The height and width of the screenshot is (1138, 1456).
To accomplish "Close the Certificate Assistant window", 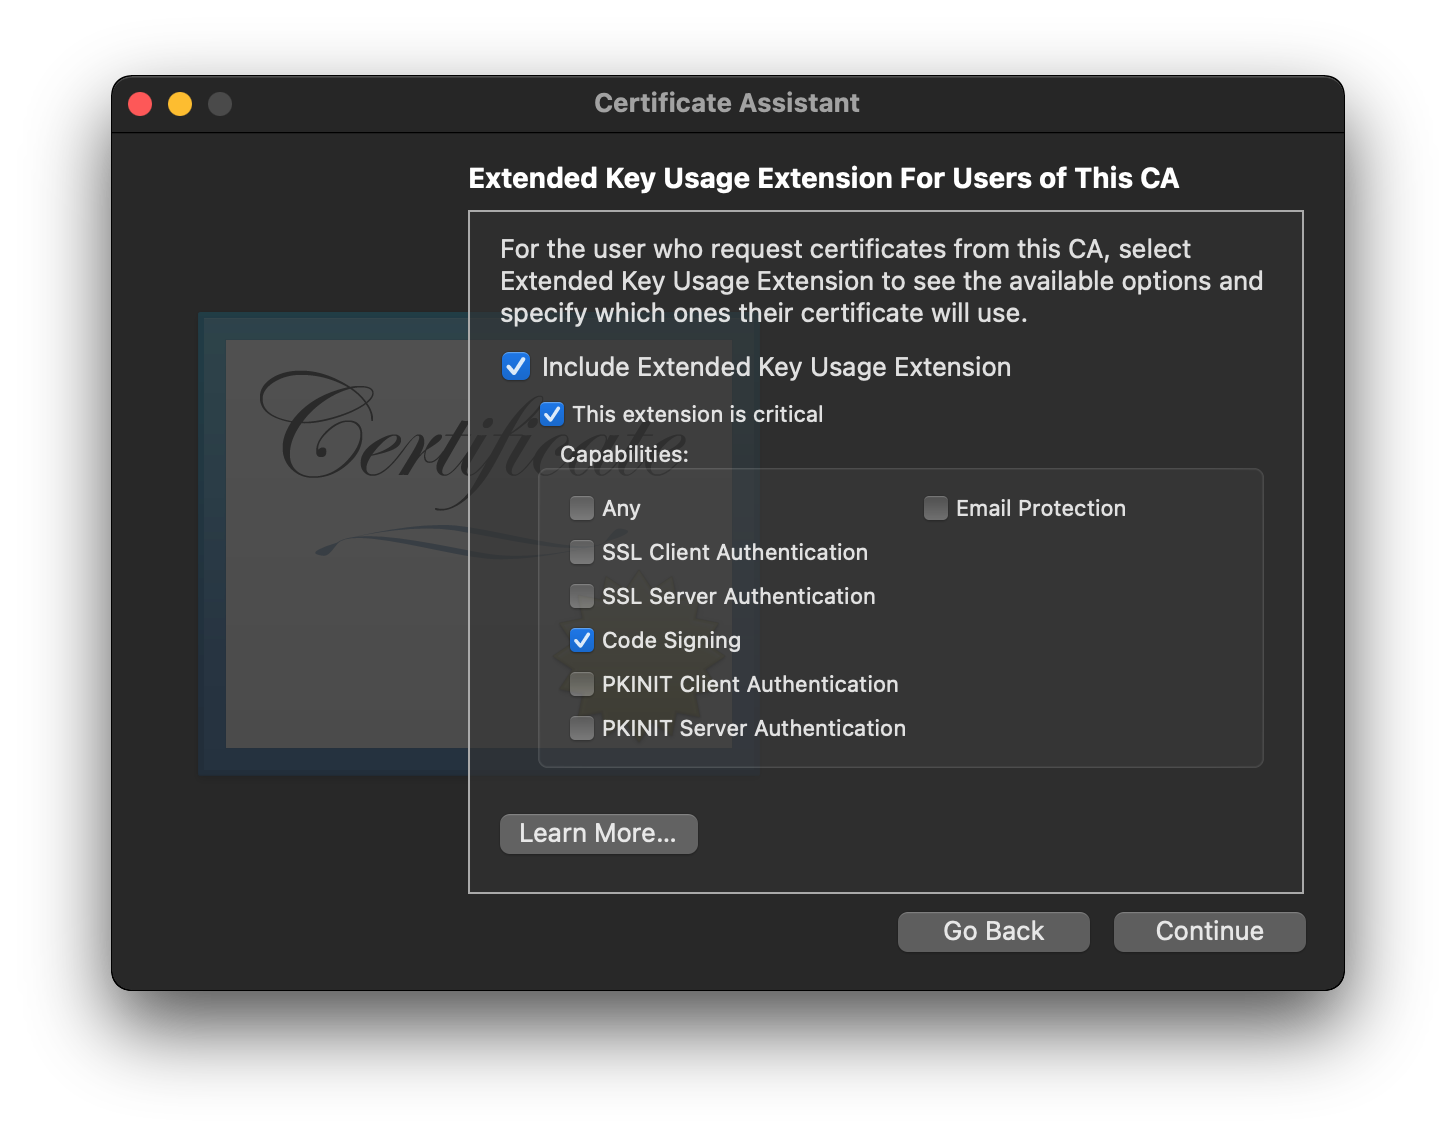I will pyautogui.click(x=140, y=104).
